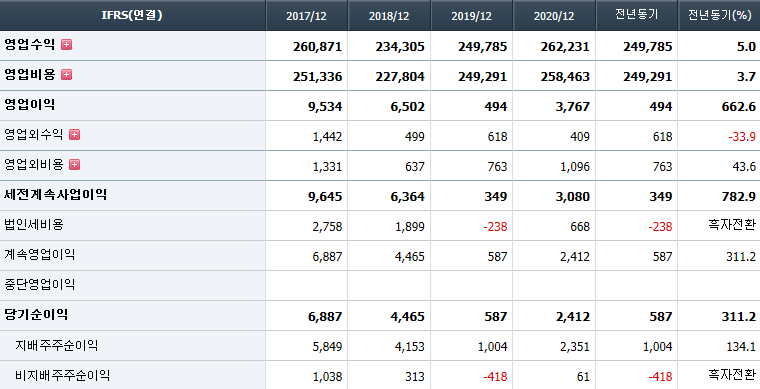The height and width of the screenshot is (389, 760).
Task: Expand the 영업외비용 row plus icon
Action: 75,165
